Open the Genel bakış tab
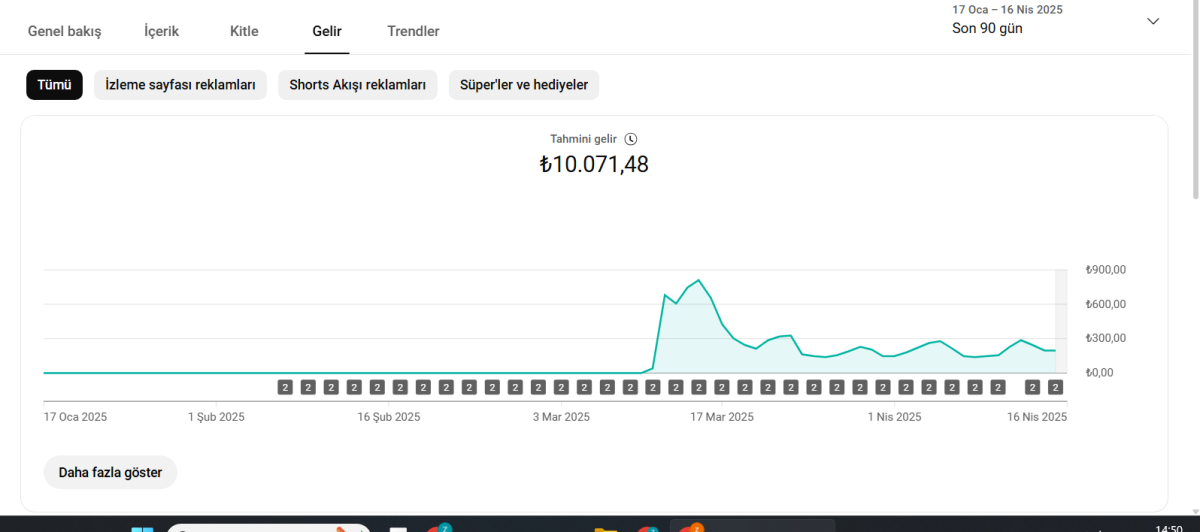This screenshot has height=532, width=1200. tap(64, 31)
